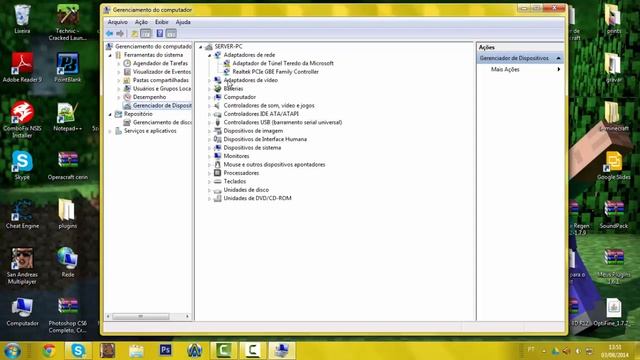Open the Notepad++ desktop shortcut
The width and height of the screenshot is (640, 360).
point(67,116)
